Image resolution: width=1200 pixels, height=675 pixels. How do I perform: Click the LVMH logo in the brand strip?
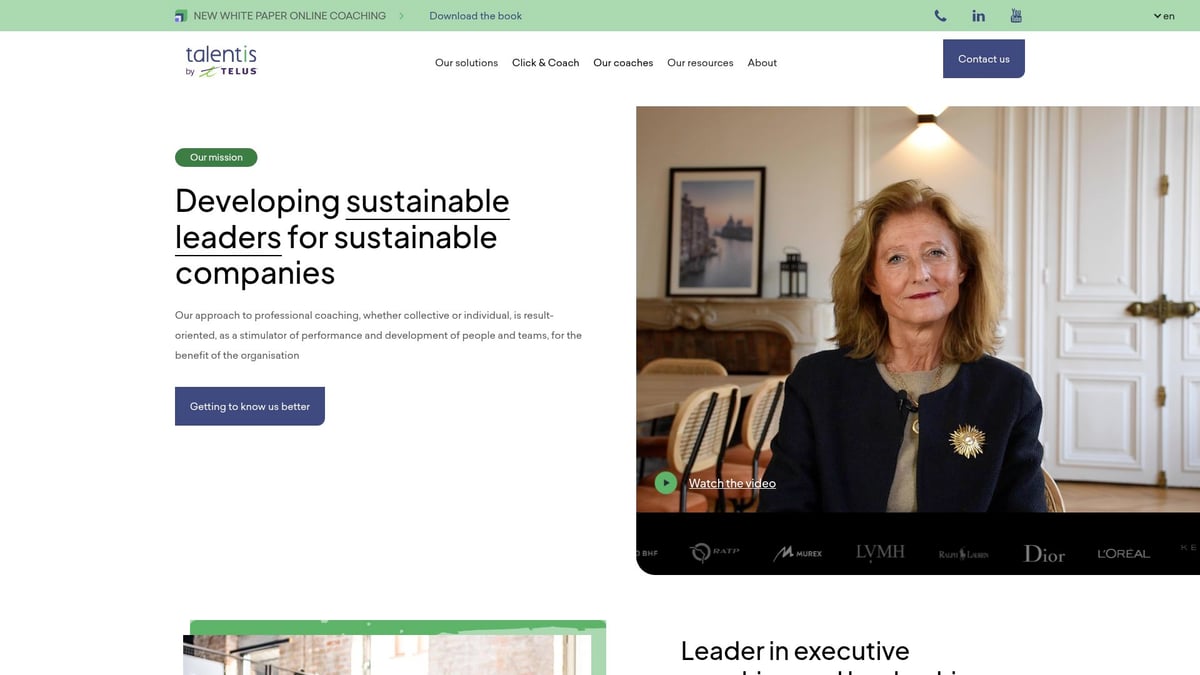coord(879,551)
